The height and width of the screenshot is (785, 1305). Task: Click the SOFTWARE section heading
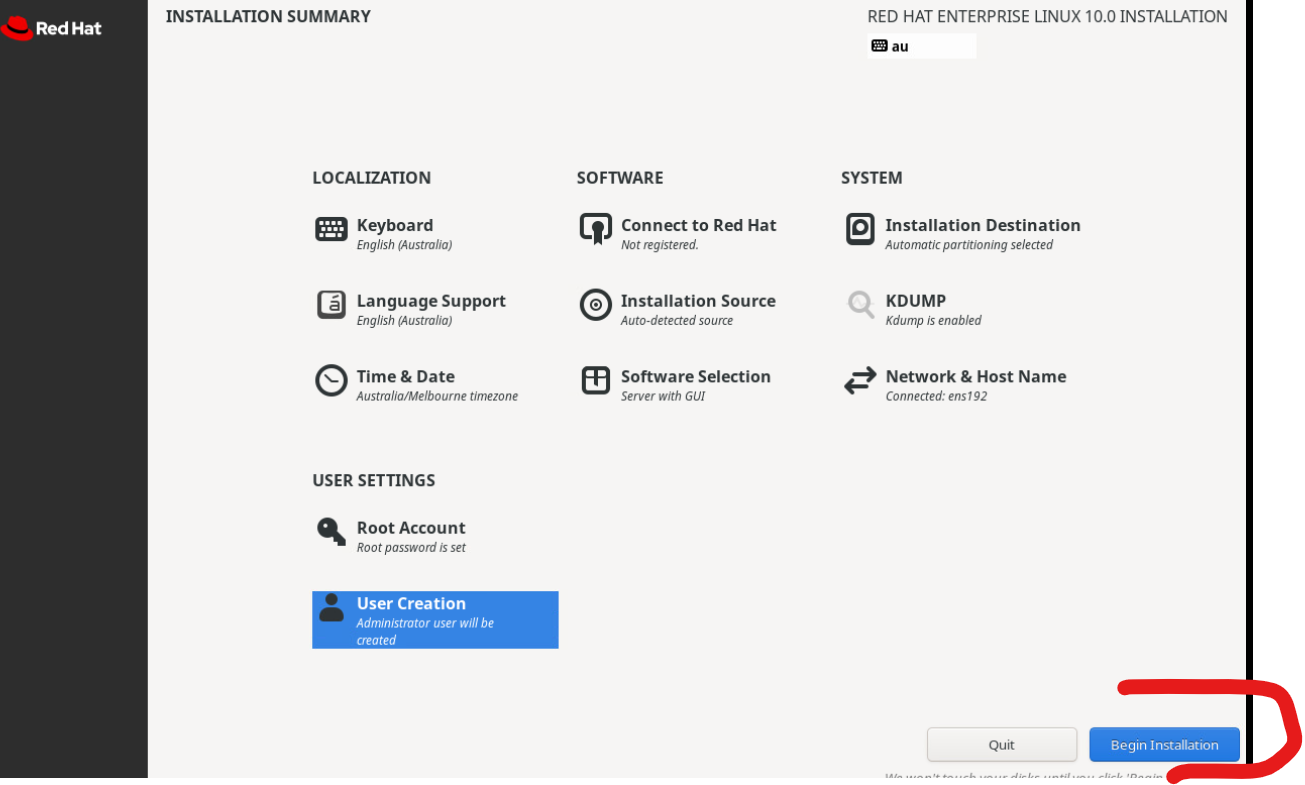(x=619, y=178)
